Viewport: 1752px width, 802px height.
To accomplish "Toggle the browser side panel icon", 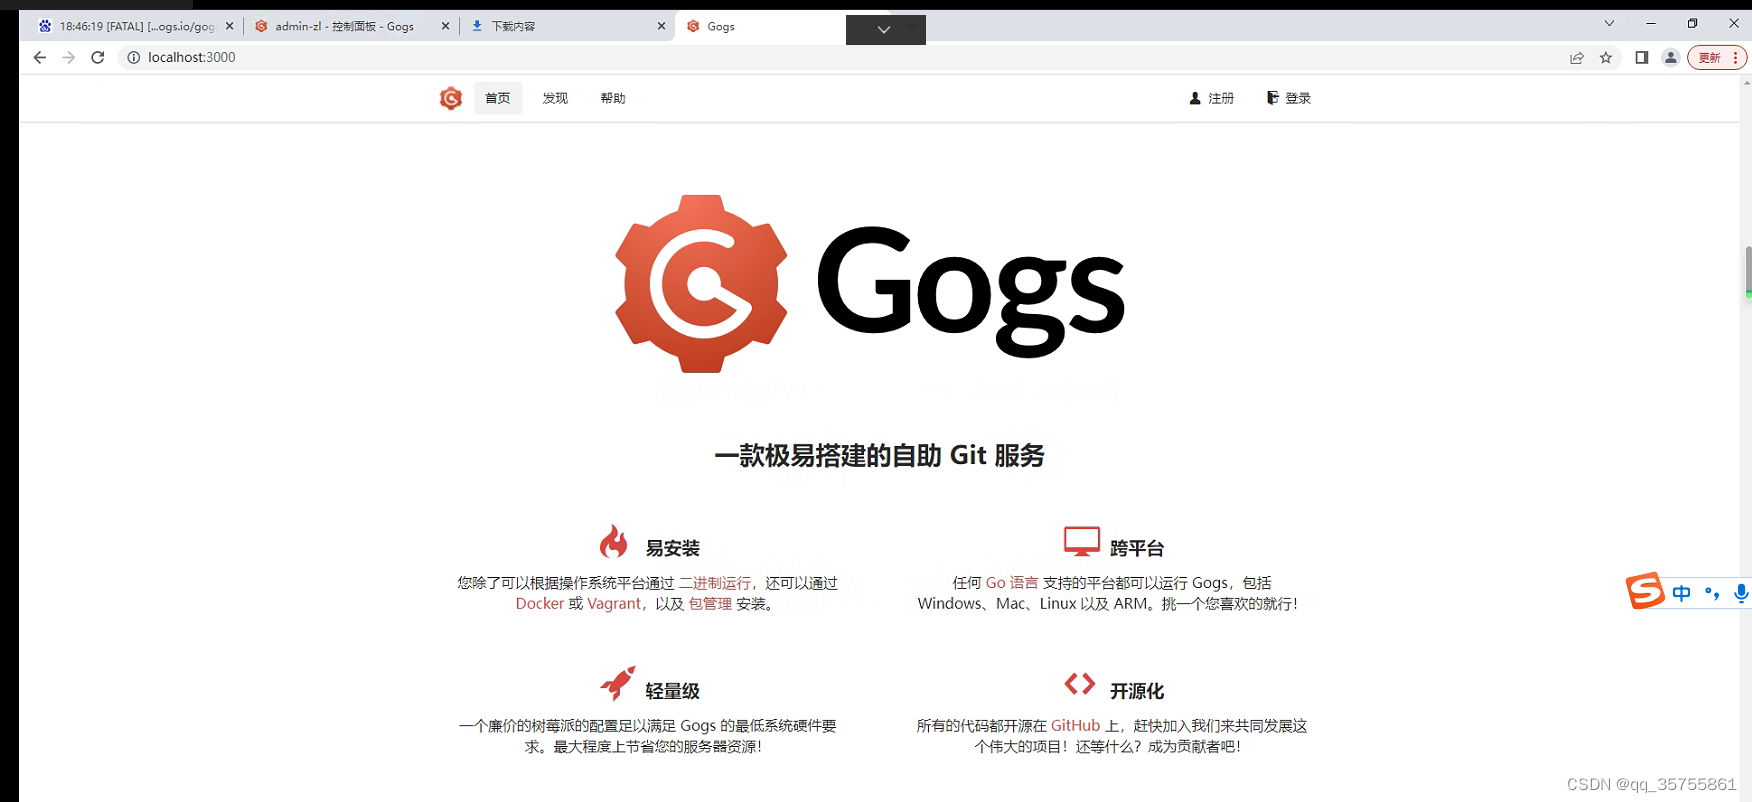I will (1641, 57).
